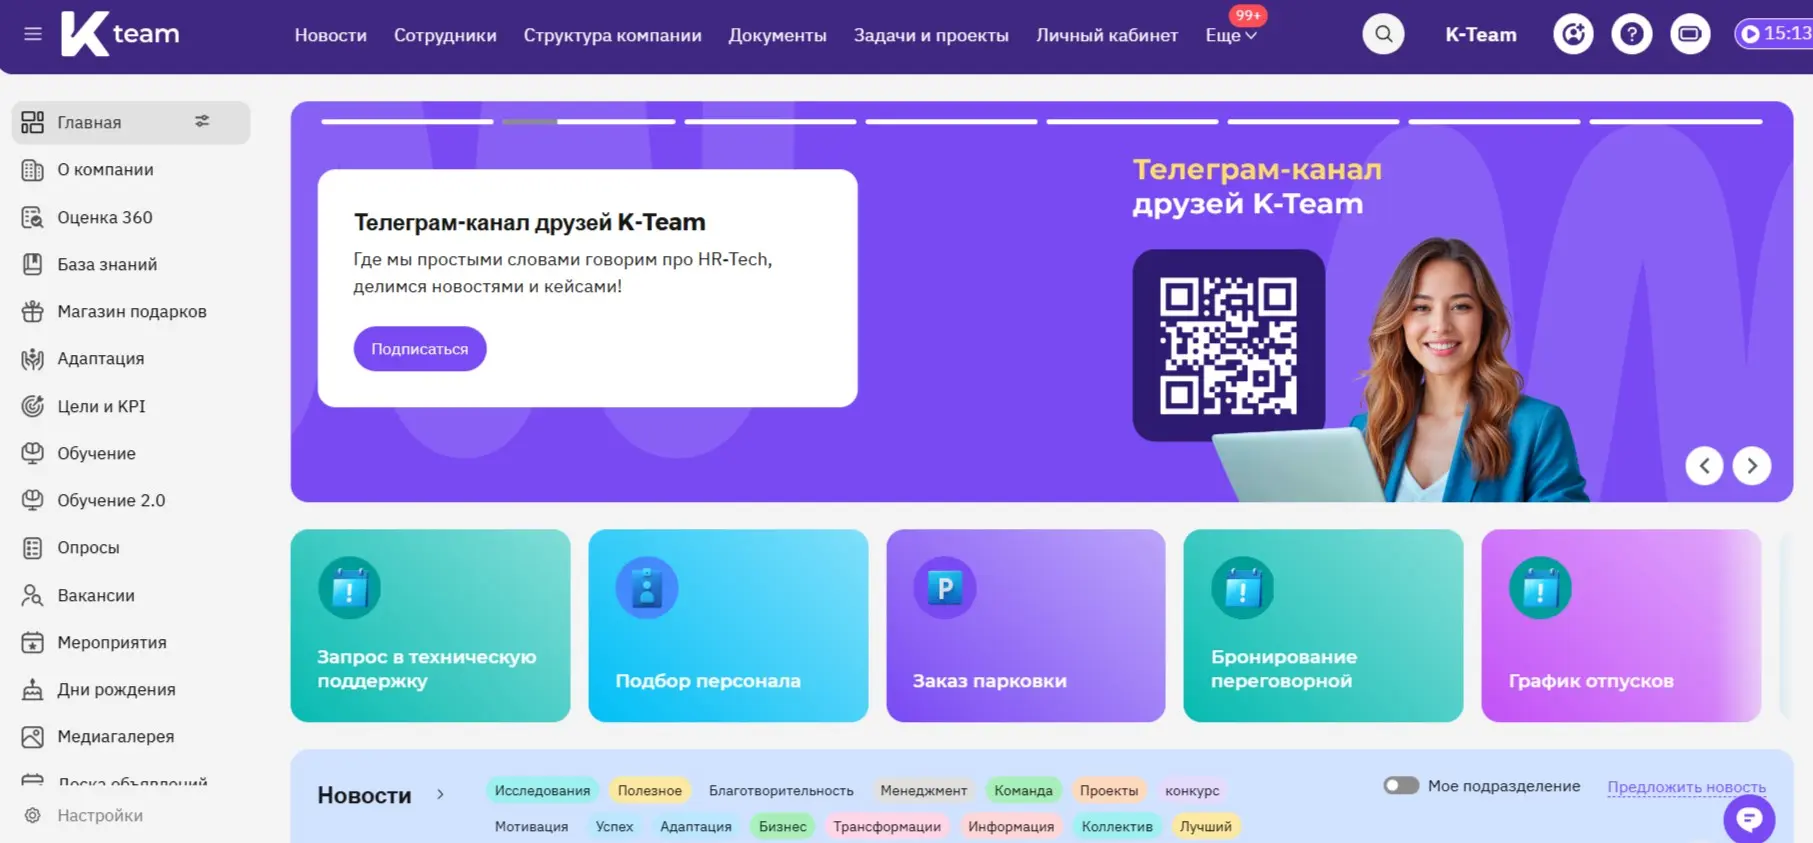Click the Адаптация sidebar icon
The height and width of the screenshot is (843, 1813).
pyautogui.click(x=33, y=358)
